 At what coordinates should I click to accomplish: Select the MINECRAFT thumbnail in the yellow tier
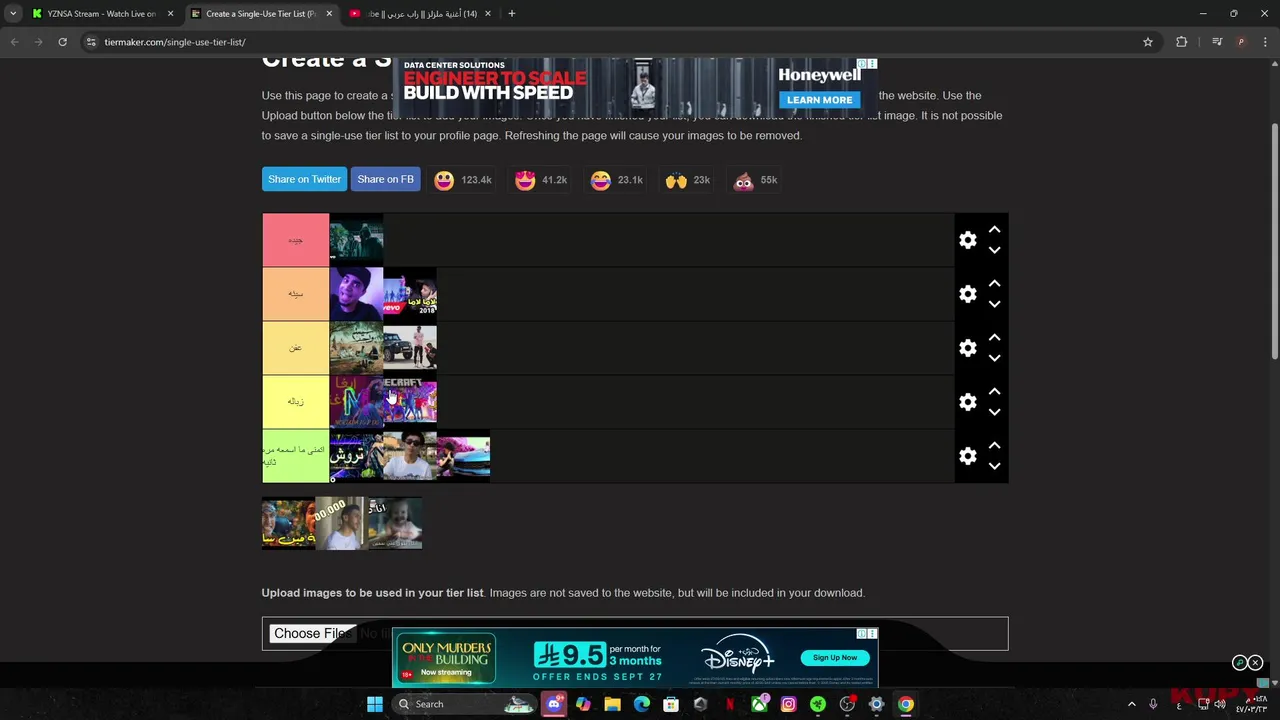click(x=410, y=402)
